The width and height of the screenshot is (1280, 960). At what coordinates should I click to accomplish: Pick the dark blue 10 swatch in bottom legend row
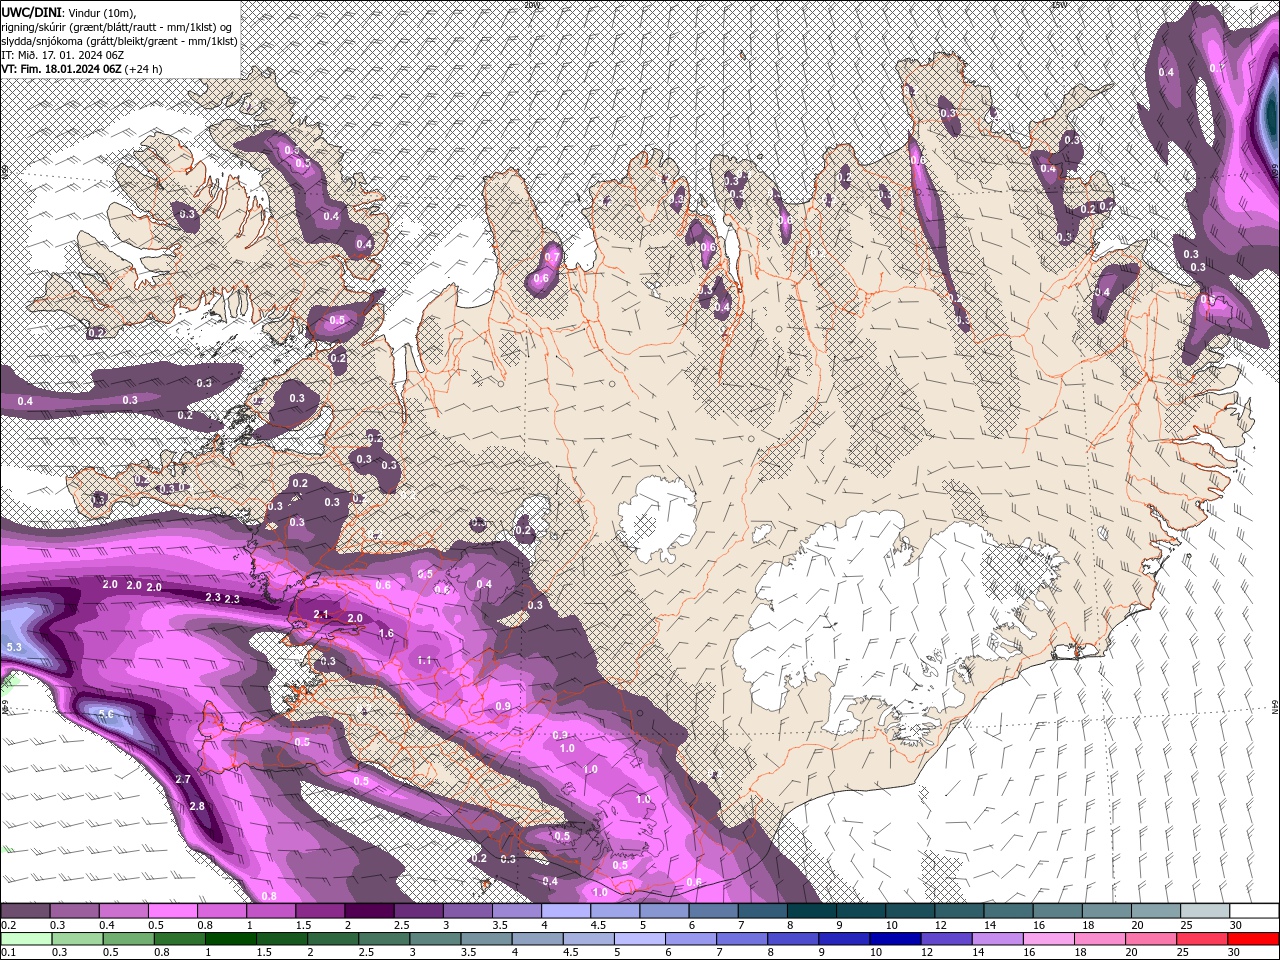click(x=893, y=939)
